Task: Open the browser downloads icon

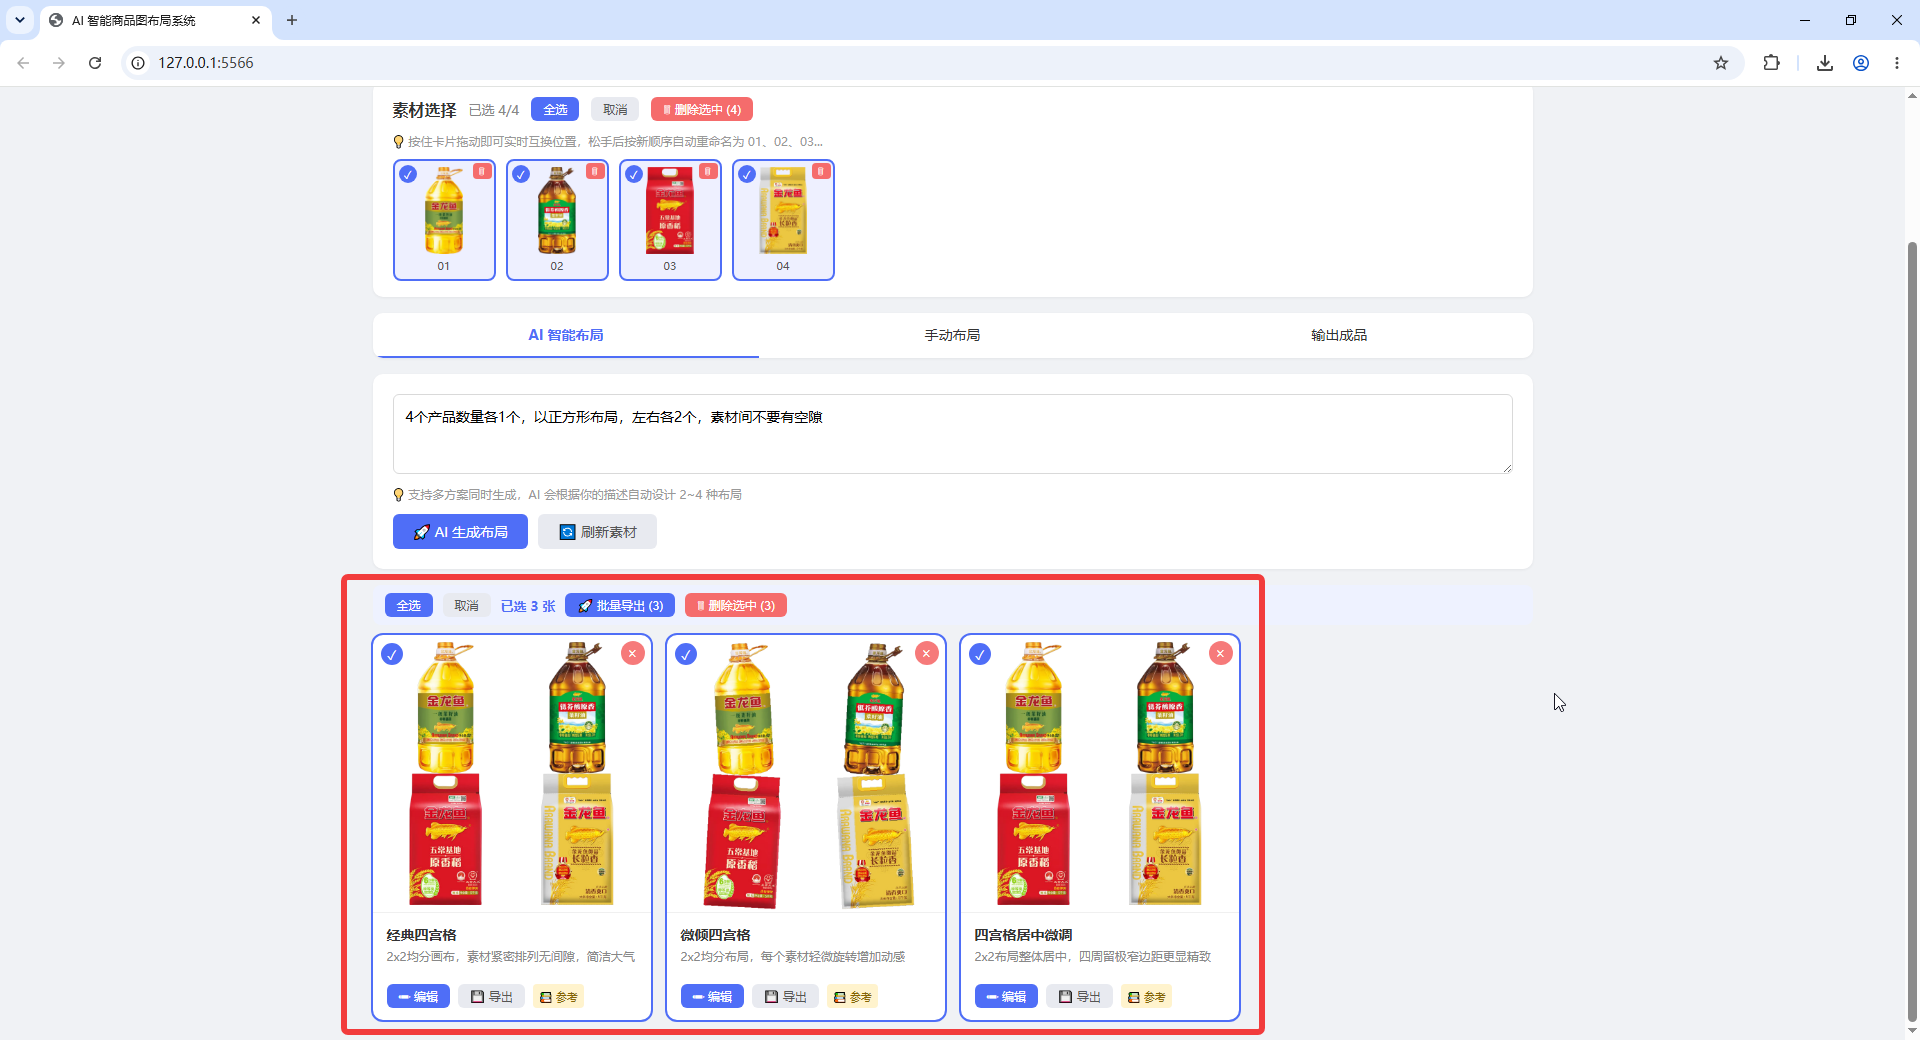Action: (1825, 62)
